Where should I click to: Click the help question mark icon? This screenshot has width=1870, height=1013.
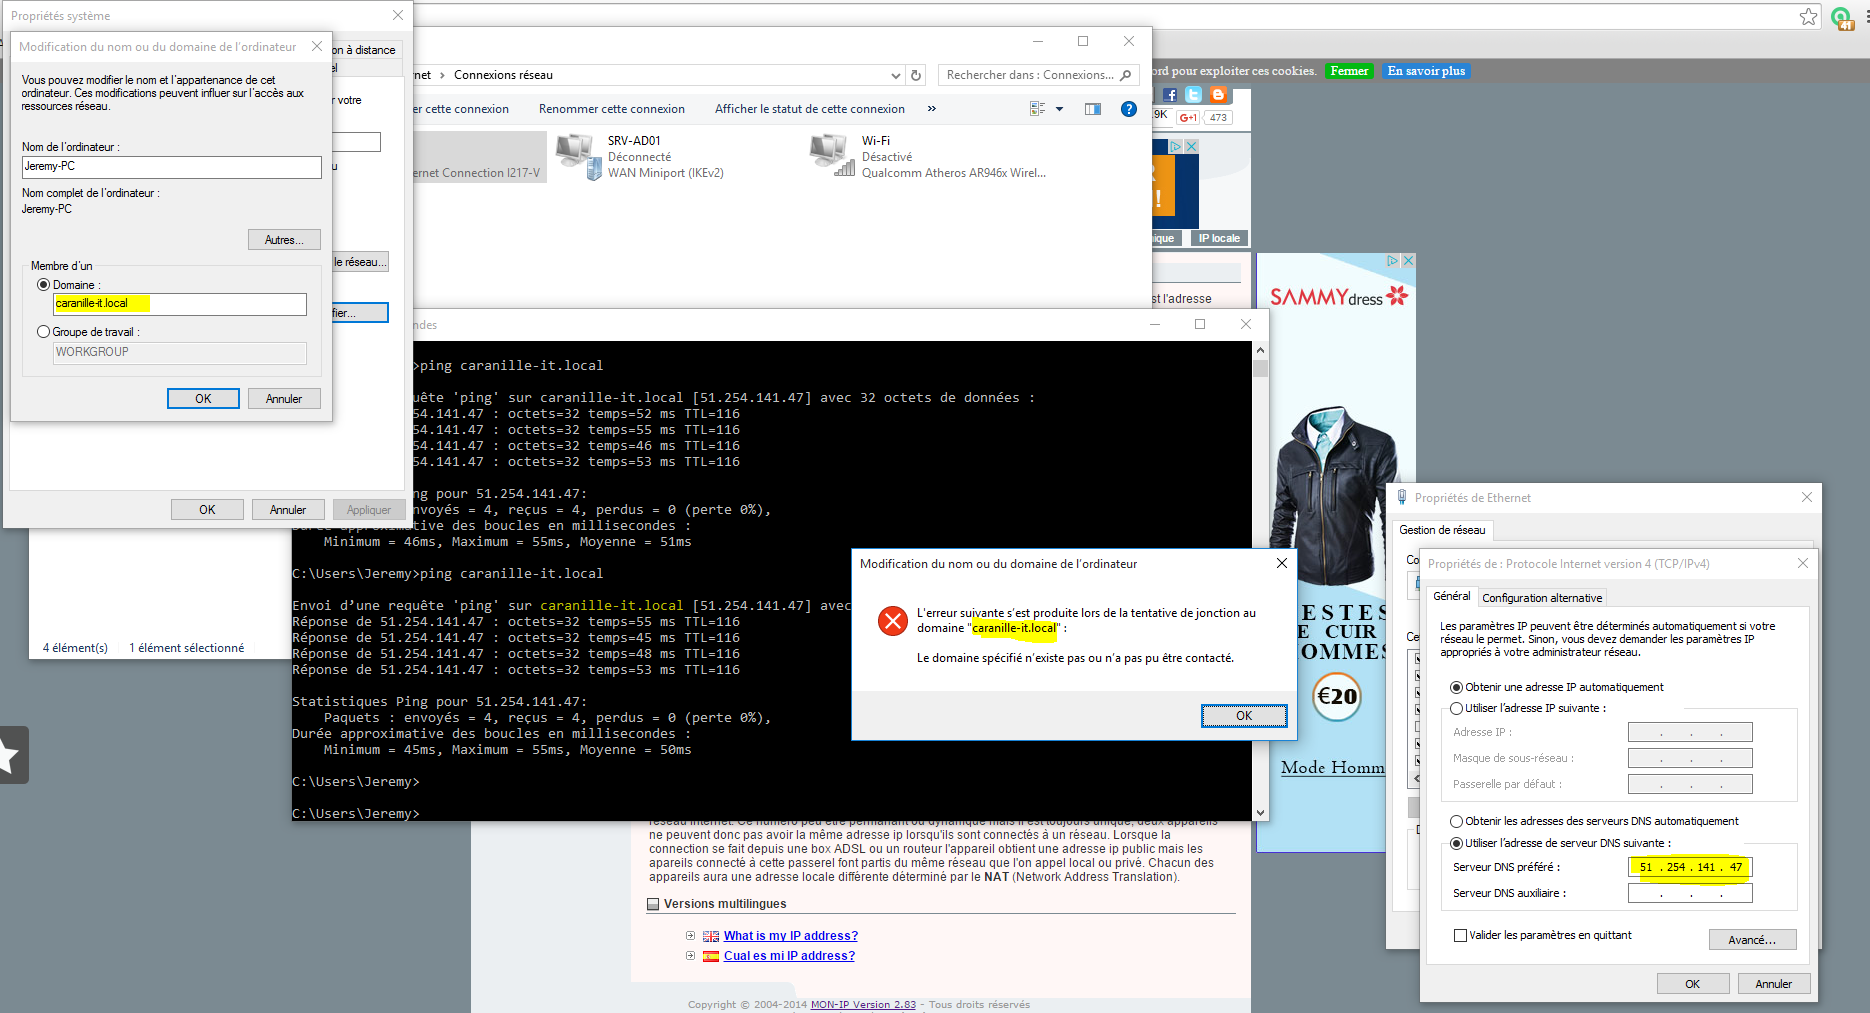click(x=1129, y=109)
